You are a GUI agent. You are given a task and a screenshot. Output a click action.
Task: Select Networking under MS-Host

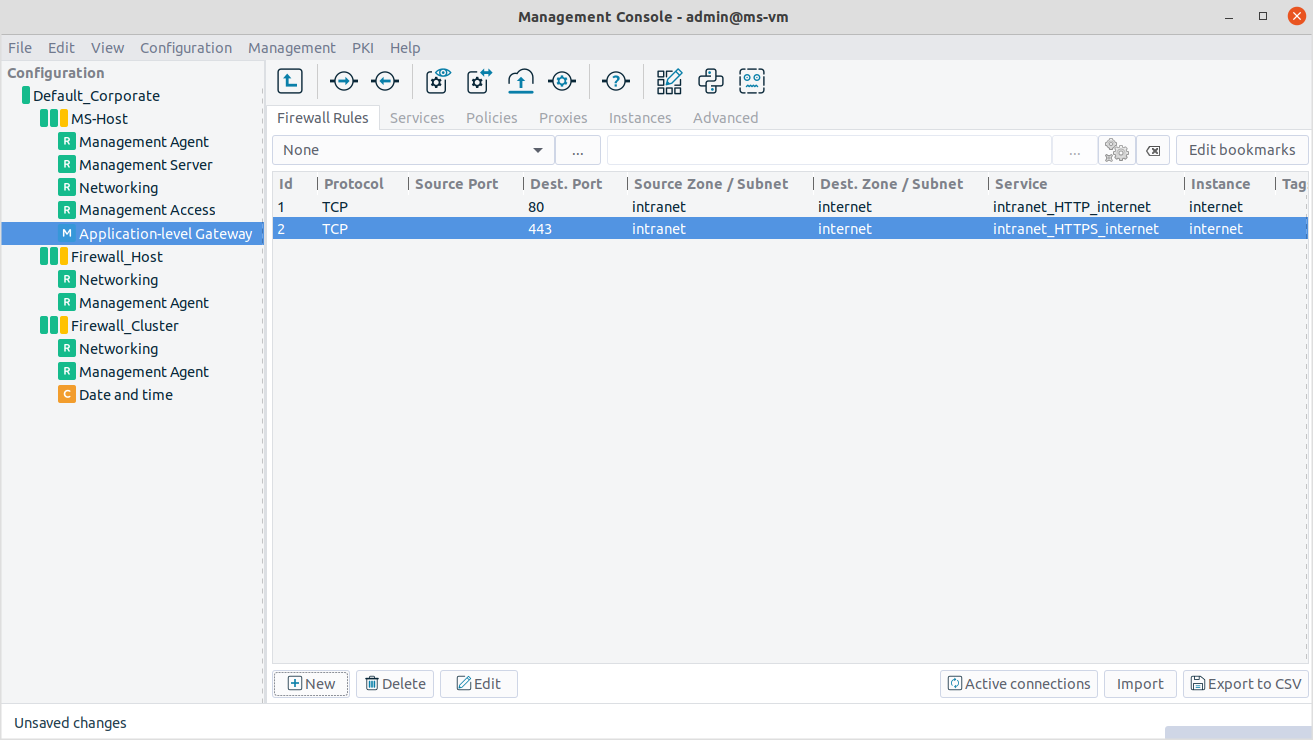point(118,188)
